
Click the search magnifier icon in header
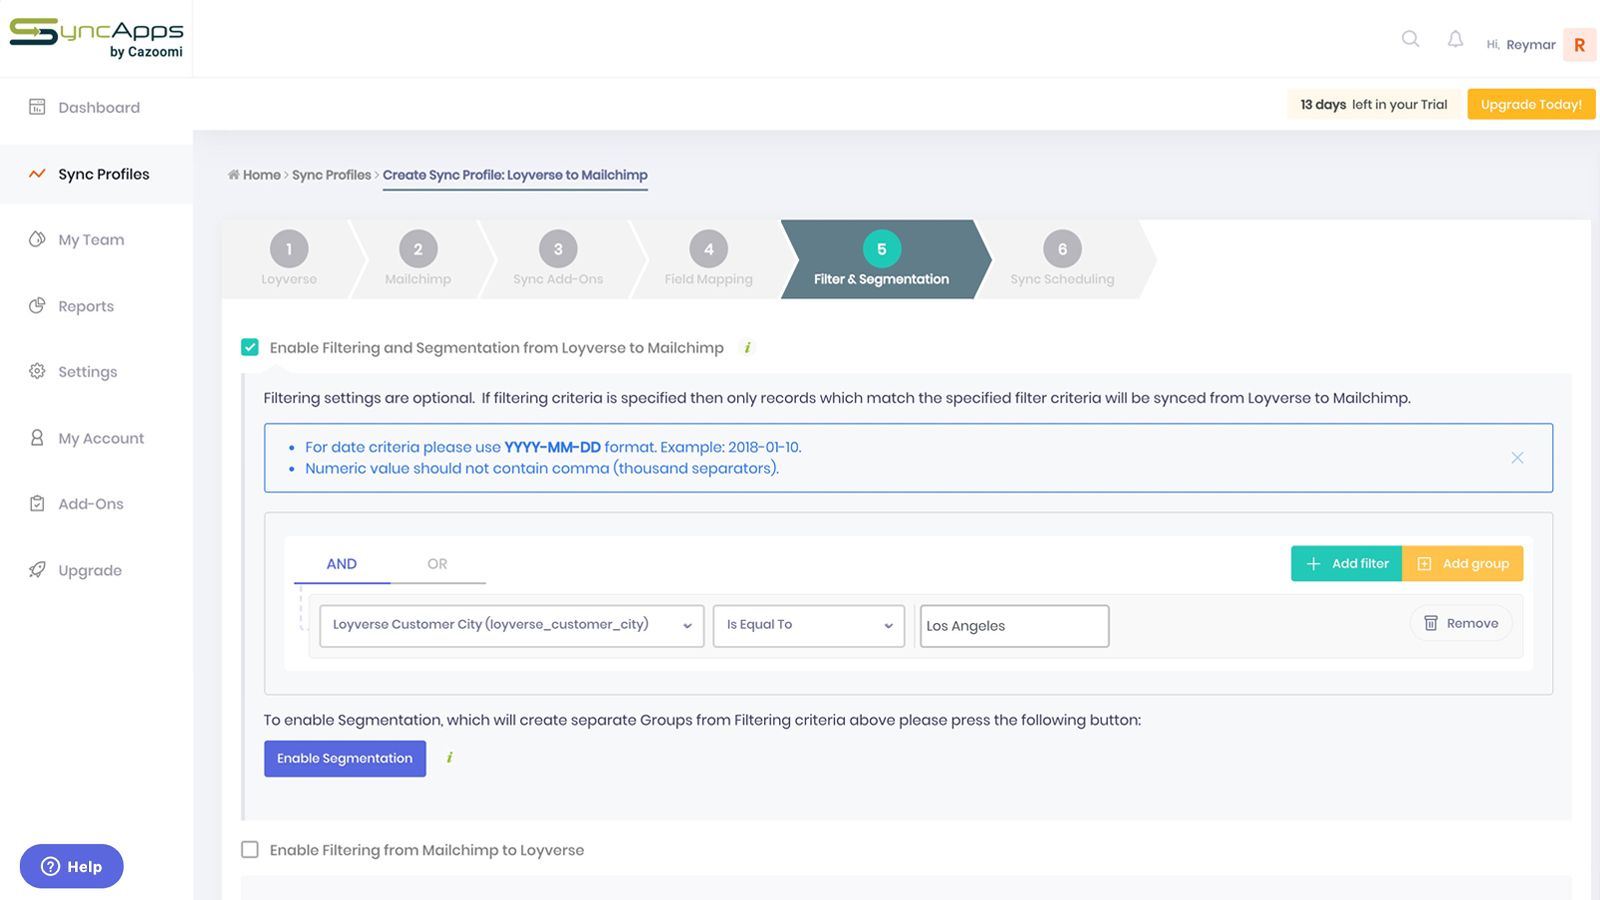pos(1410,39)
